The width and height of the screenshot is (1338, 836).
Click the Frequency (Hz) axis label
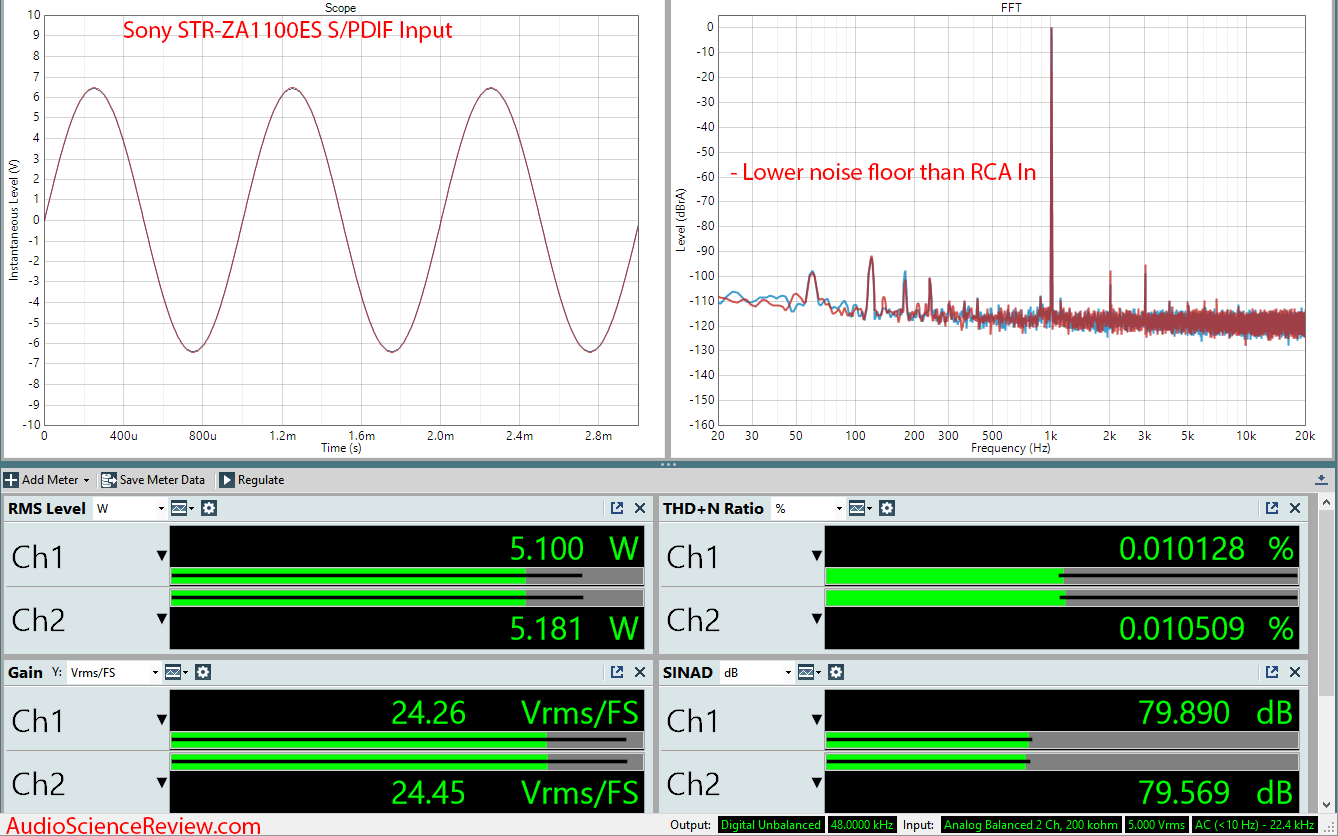[1012, 448]
